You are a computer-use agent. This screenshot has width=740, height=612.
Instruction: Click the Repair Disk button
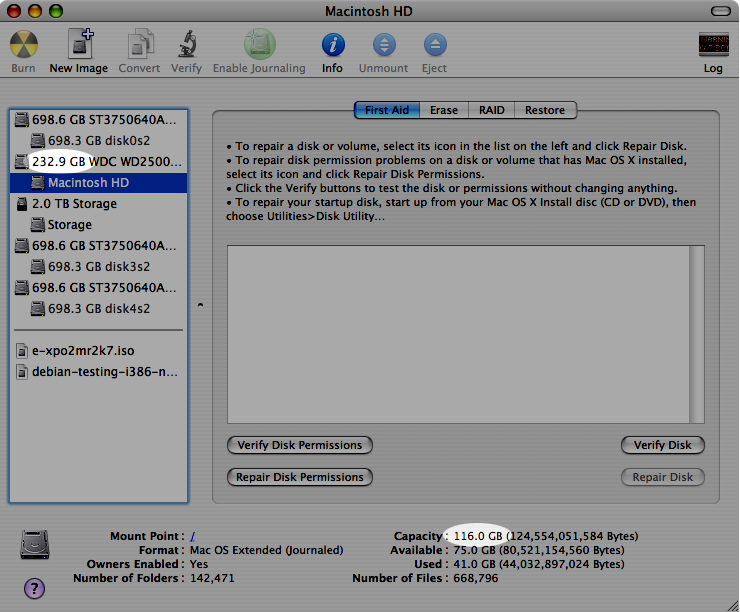[x=663, y=477]
